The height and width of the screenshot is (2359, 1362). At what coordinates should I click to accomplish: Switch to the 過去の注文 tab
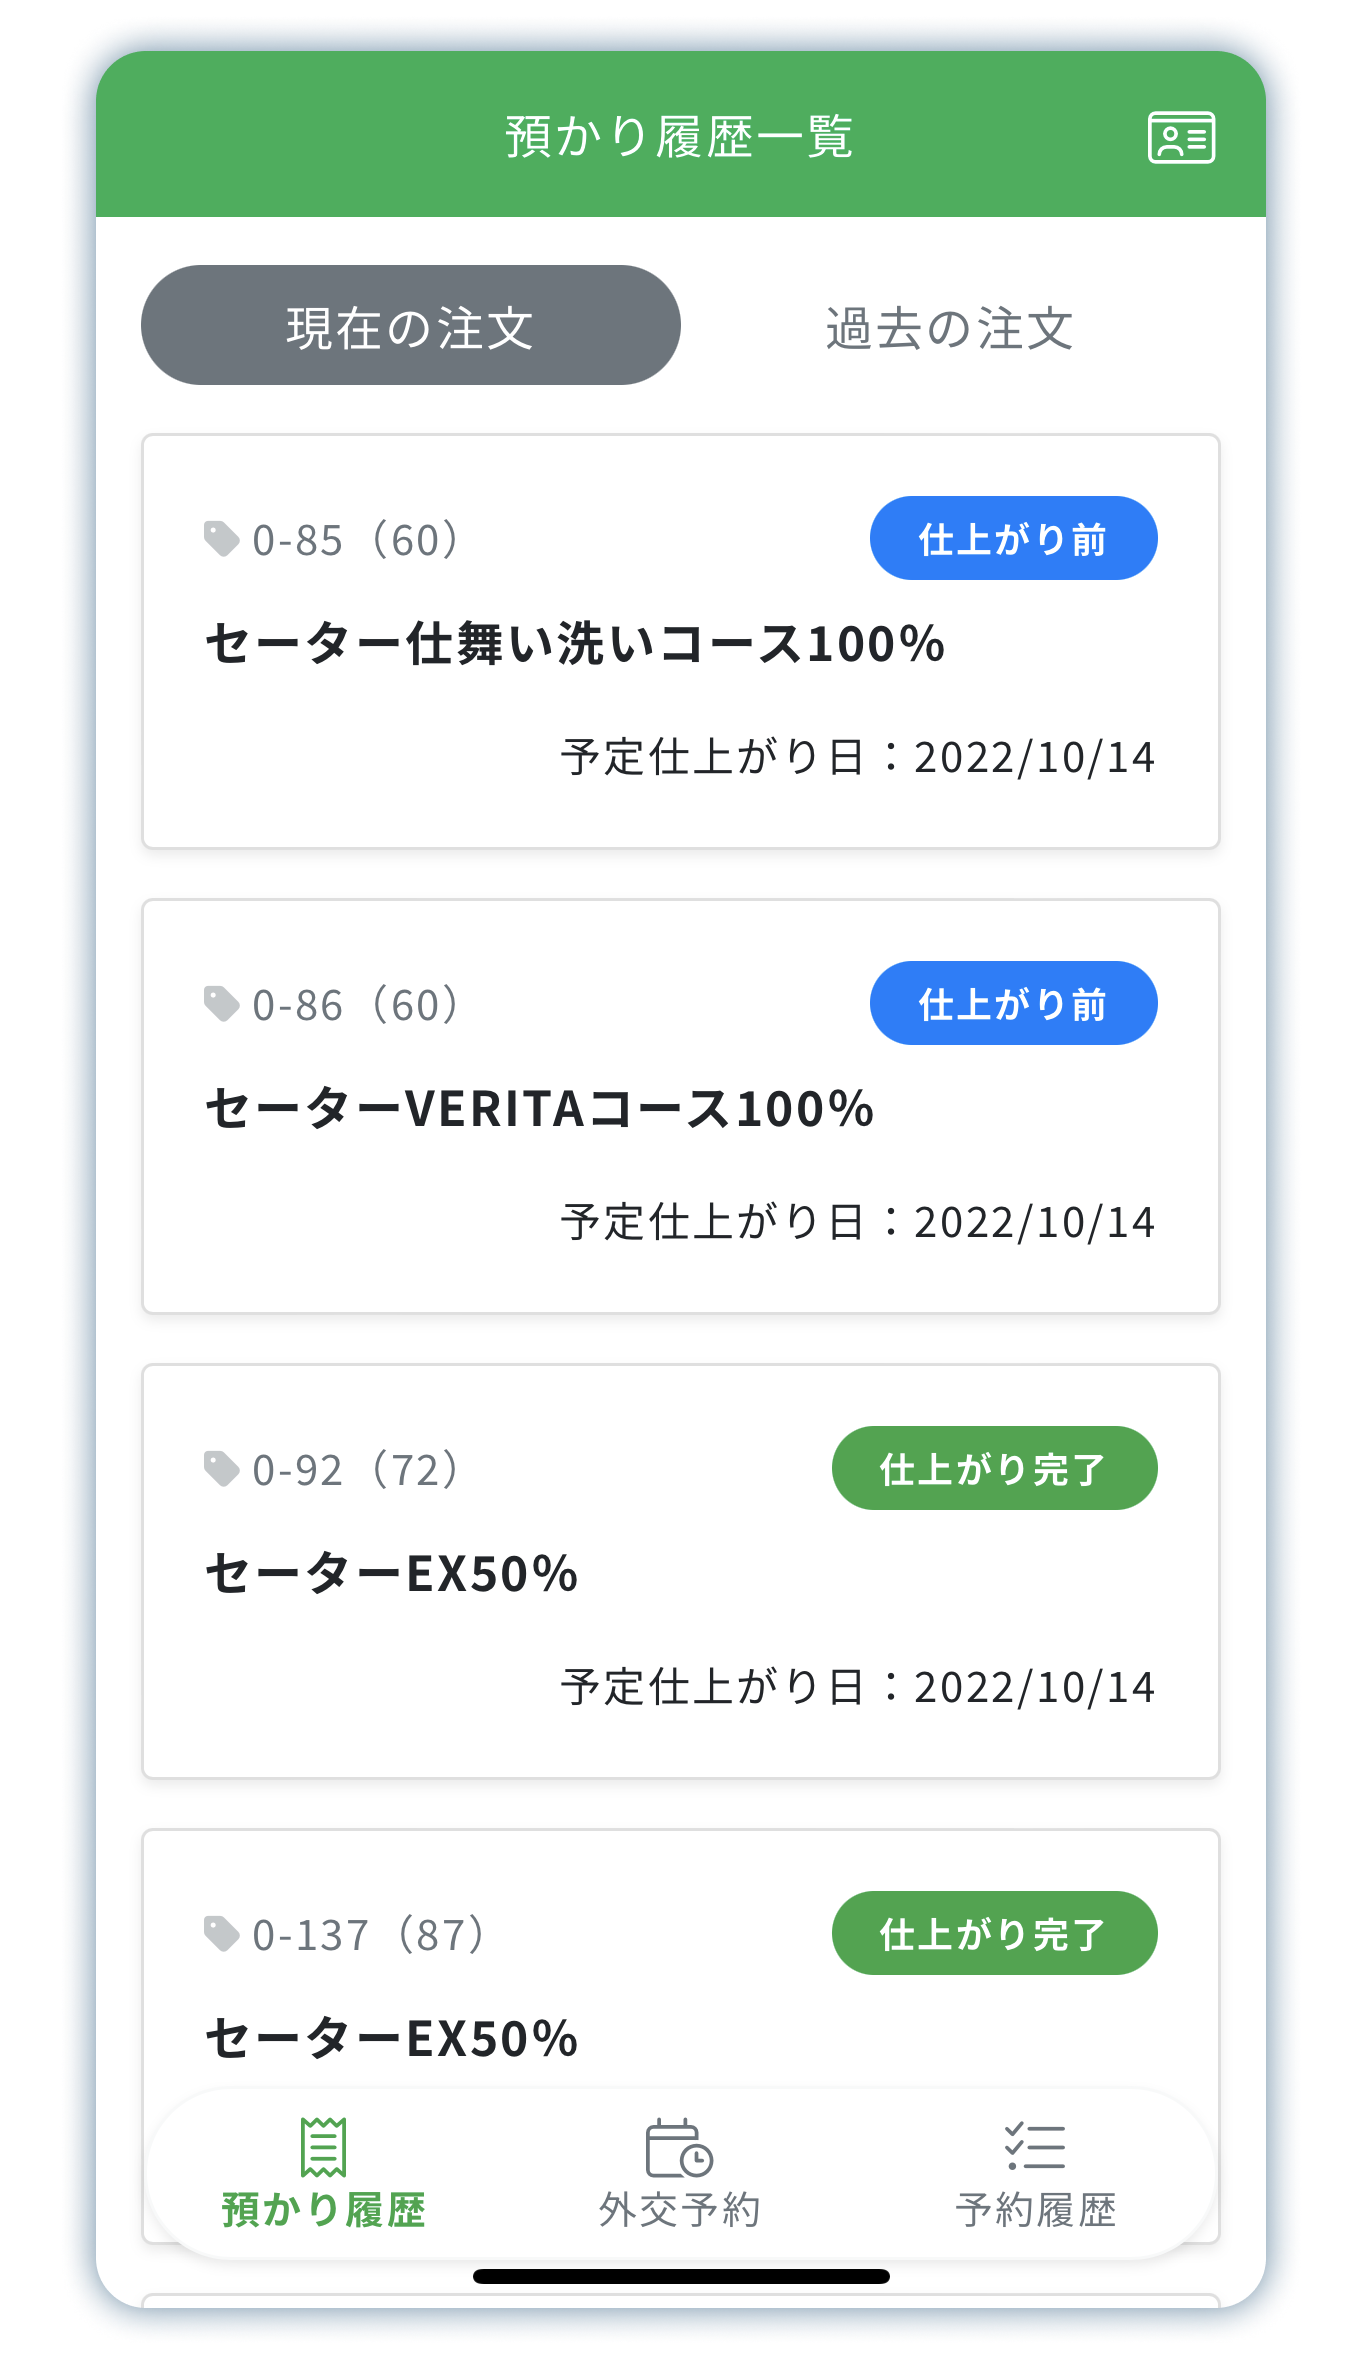949,327
